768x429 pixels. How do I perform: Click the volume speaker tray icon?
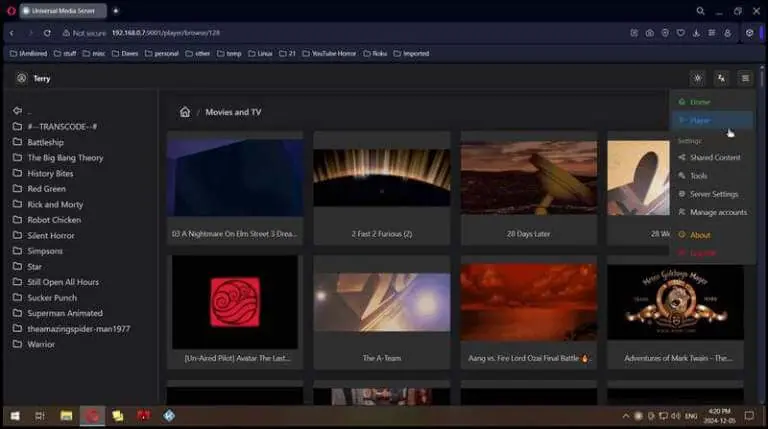tap(676, 416)
